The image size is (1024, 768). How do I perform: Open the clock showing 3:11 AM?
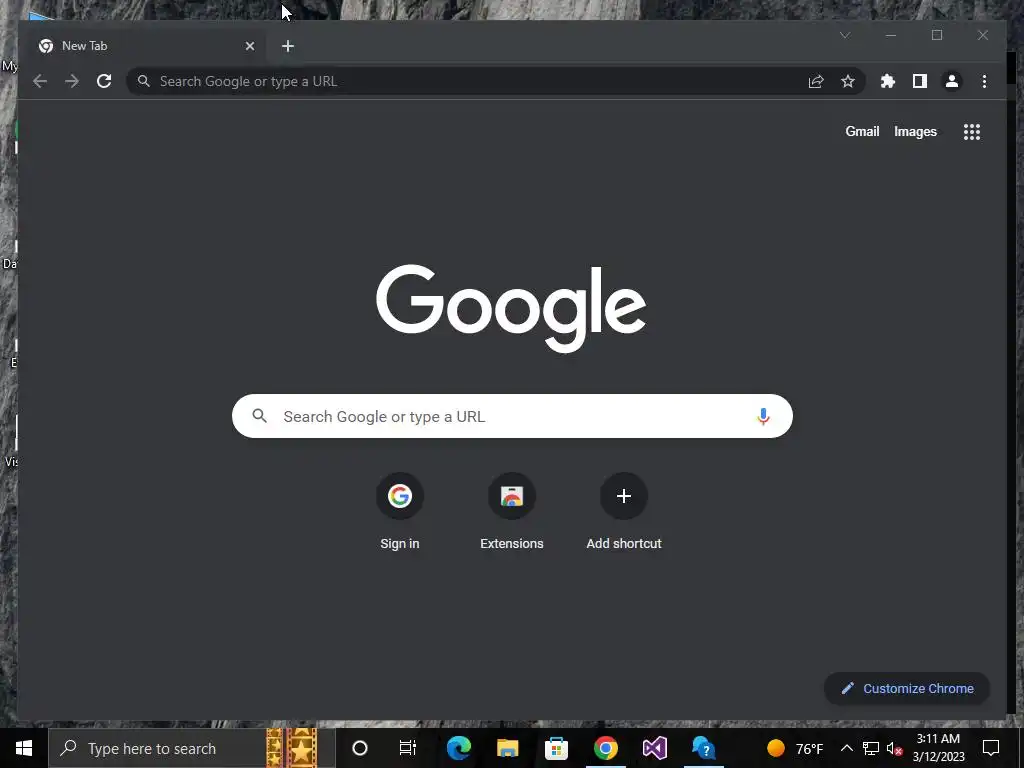(938, 748)
